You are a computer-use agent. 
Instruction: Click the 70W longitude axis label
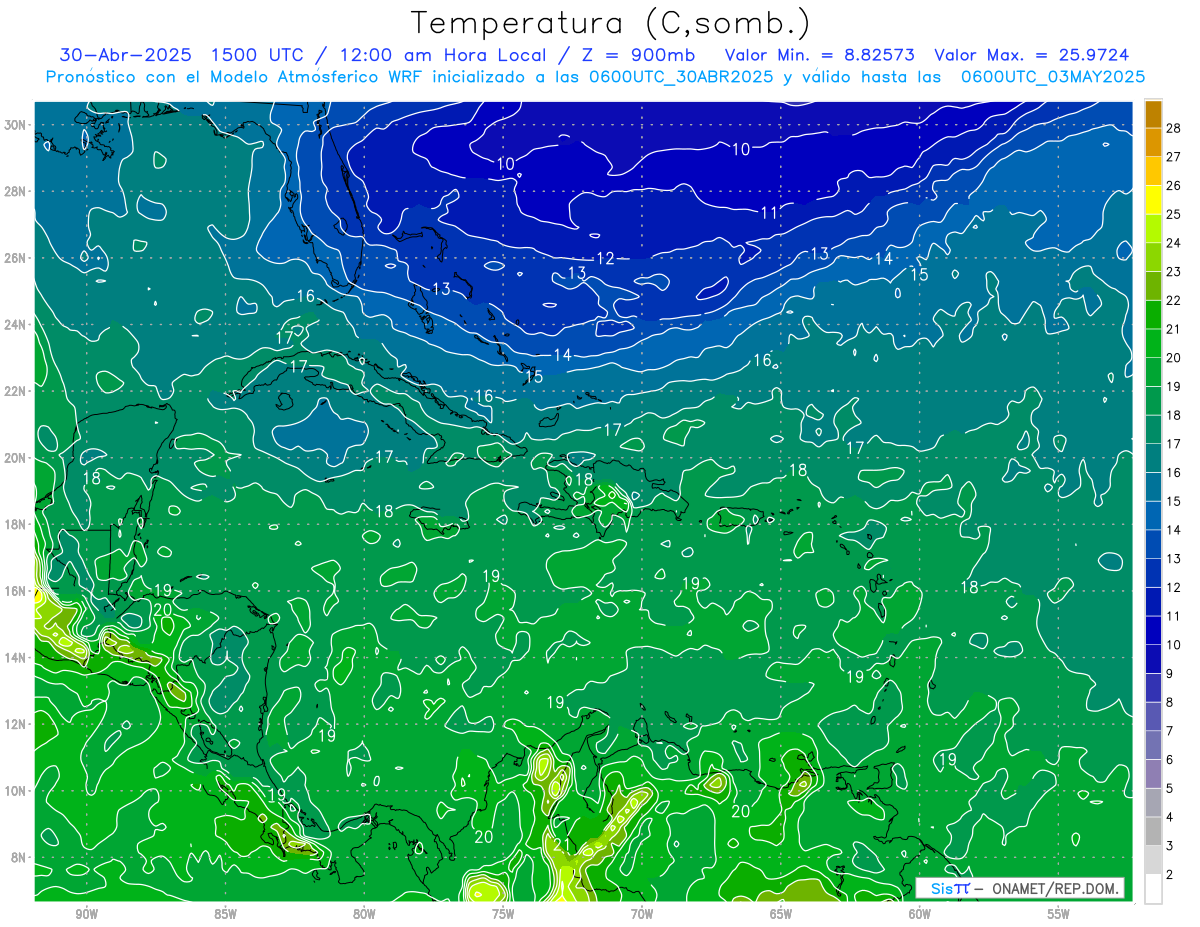(x=642, y=913)
